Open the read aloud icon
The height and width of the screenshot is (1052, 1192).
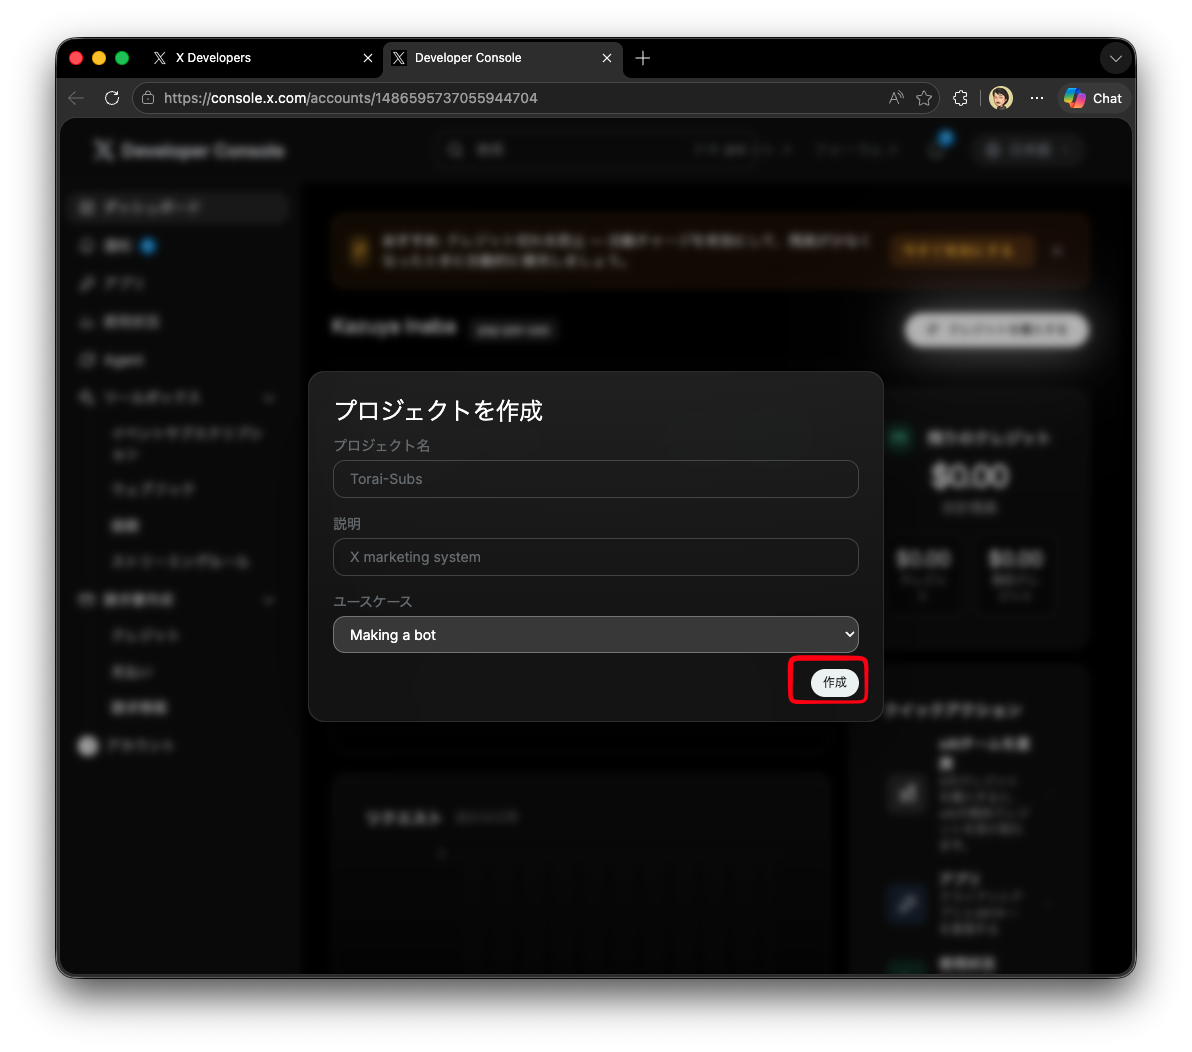896,98
